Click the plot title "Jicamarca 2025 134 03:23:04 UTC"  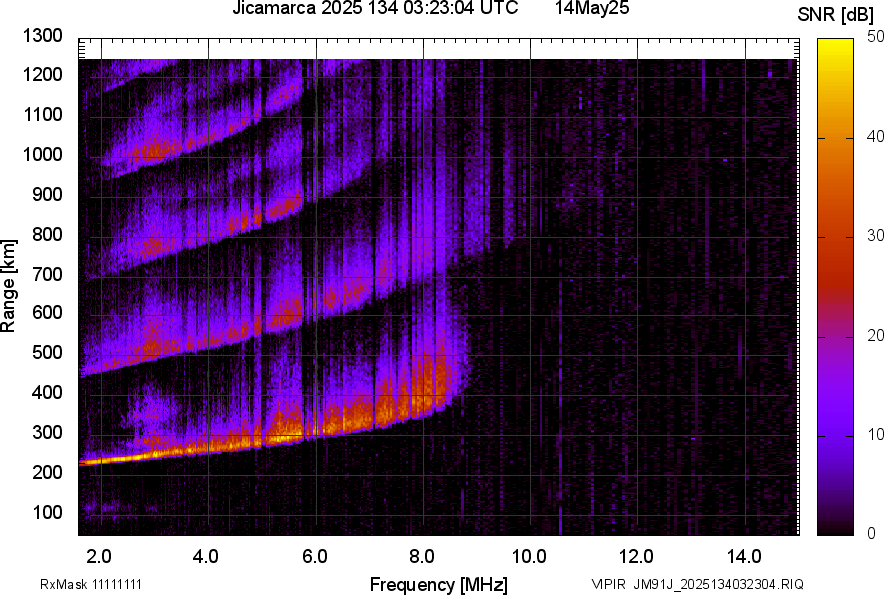(375, 8)
